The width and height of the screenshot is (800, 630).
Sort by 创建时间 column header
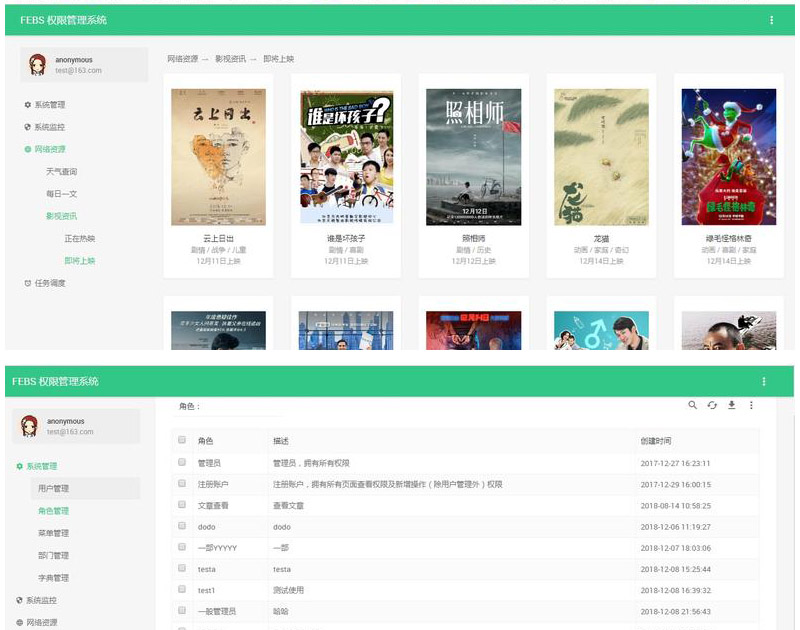pos(656,441)
